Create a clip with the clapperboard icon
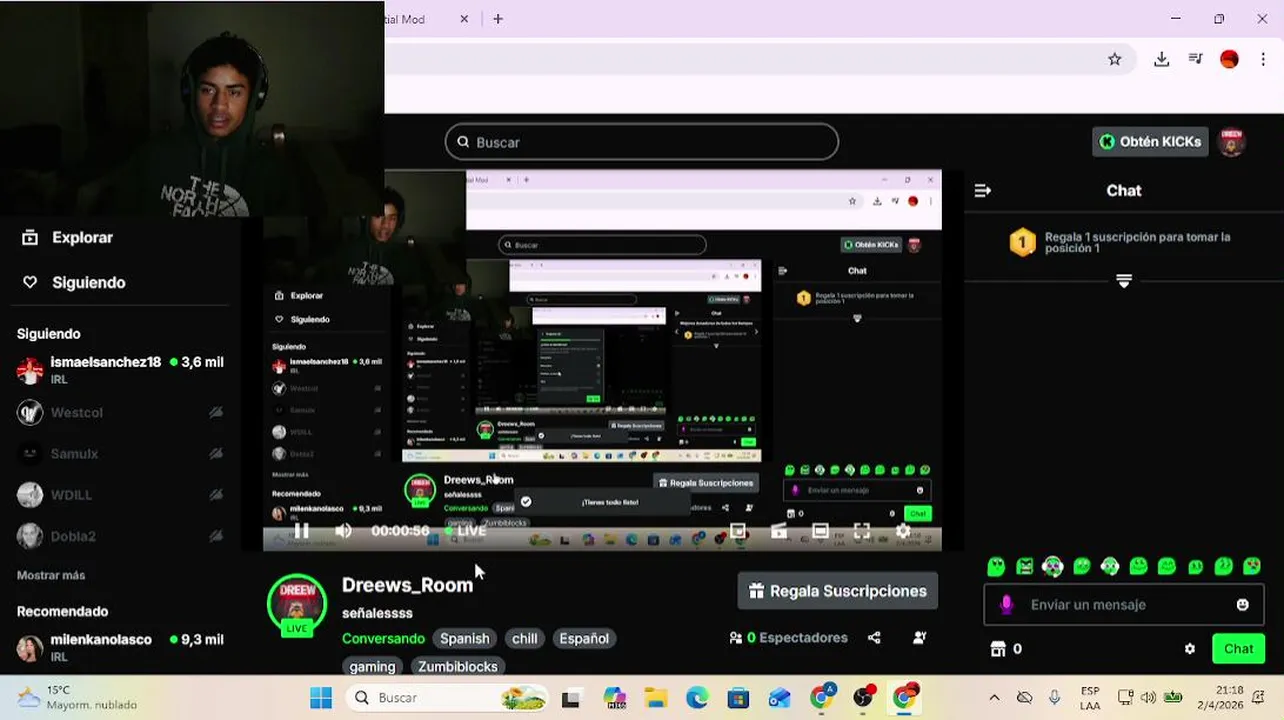This screenshot has height=720, width=1284. tap(779, 531)
